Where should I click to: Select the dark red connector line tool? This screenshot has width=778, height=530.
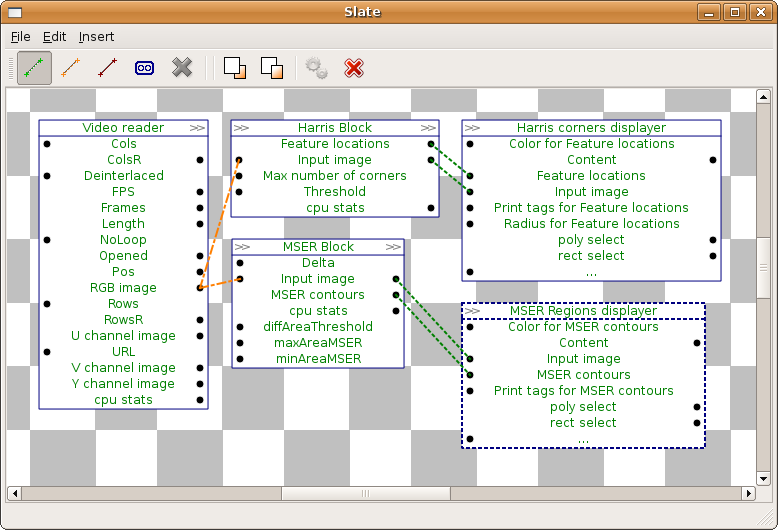107,67
